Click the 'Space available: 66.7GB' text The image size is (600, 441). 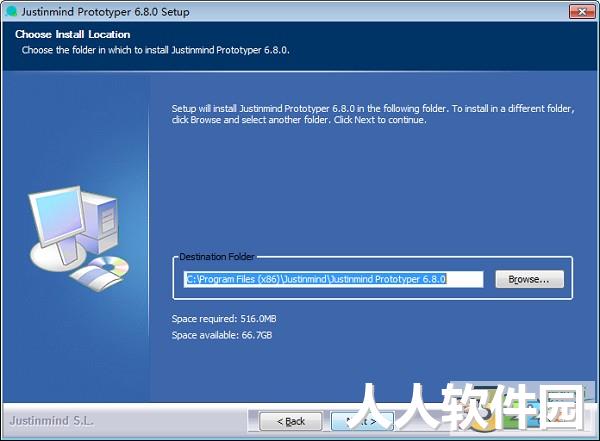[x=222, y=335]
